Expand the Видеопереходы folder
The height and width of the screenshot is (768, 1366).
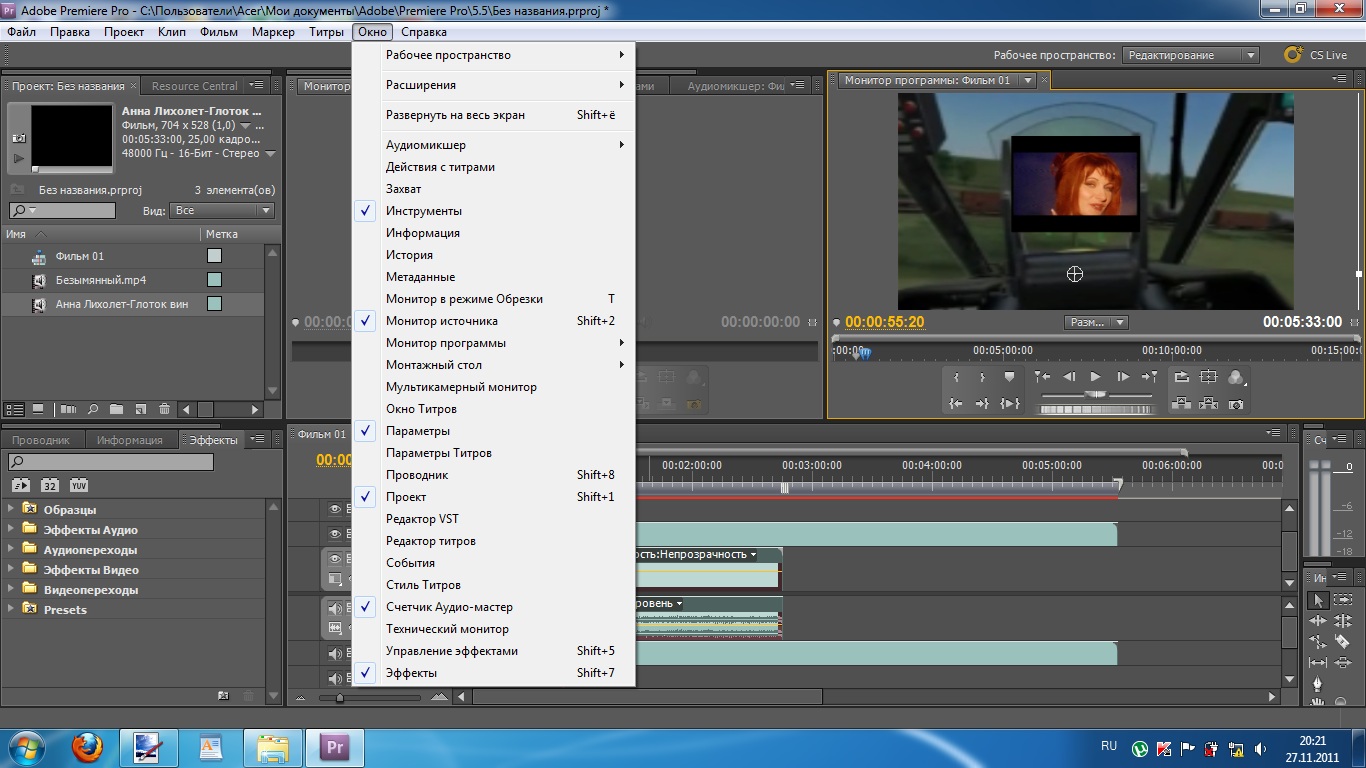12,589
